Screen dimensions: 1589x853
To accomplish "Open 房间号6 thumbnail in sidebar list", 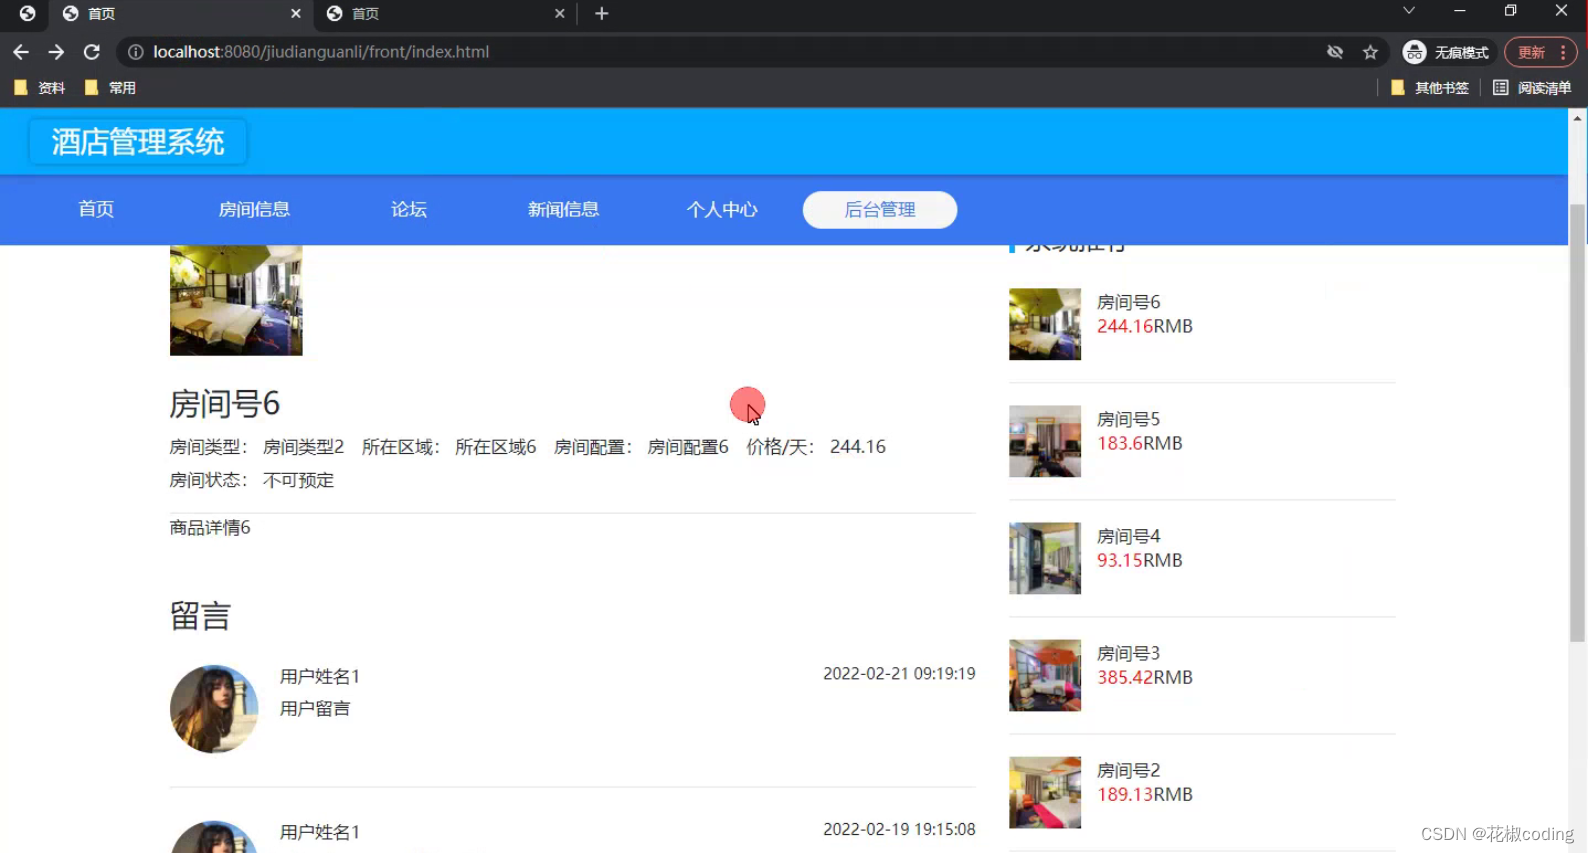I will coord(1045,324).
